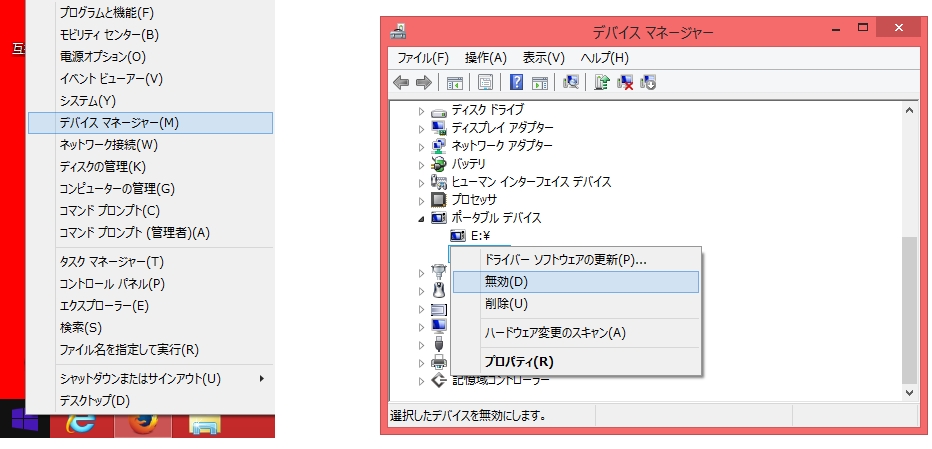
Task: Click the vertical scrollbar thumb in device tree
Action: pyautogui.click(x=909, y=310)
